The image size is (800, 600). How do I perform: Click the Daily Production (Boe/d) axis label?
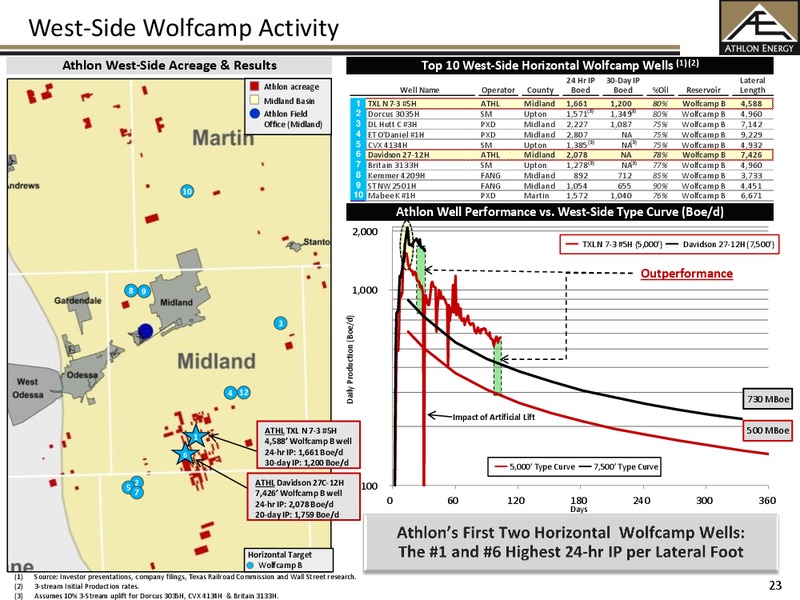pos(350,359)
